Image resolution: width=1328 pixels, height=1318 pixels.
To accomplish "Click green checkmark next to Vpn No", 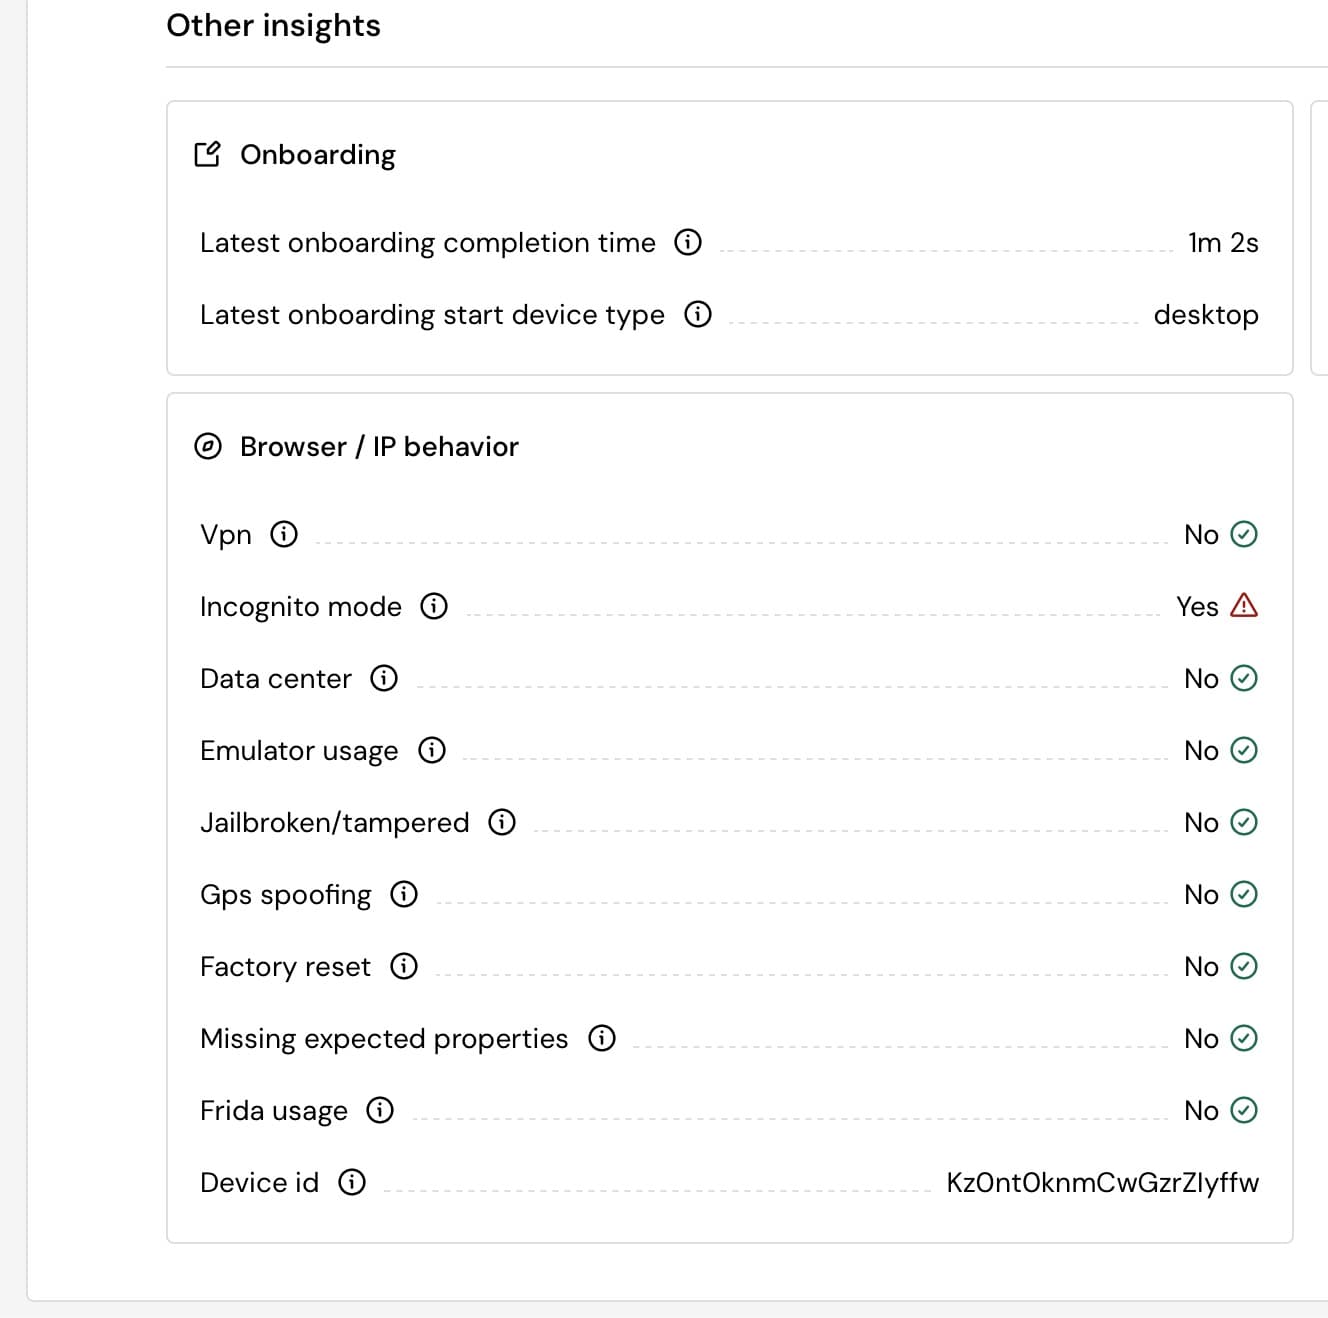I will pyautogui.click(x=1244, y=534).
